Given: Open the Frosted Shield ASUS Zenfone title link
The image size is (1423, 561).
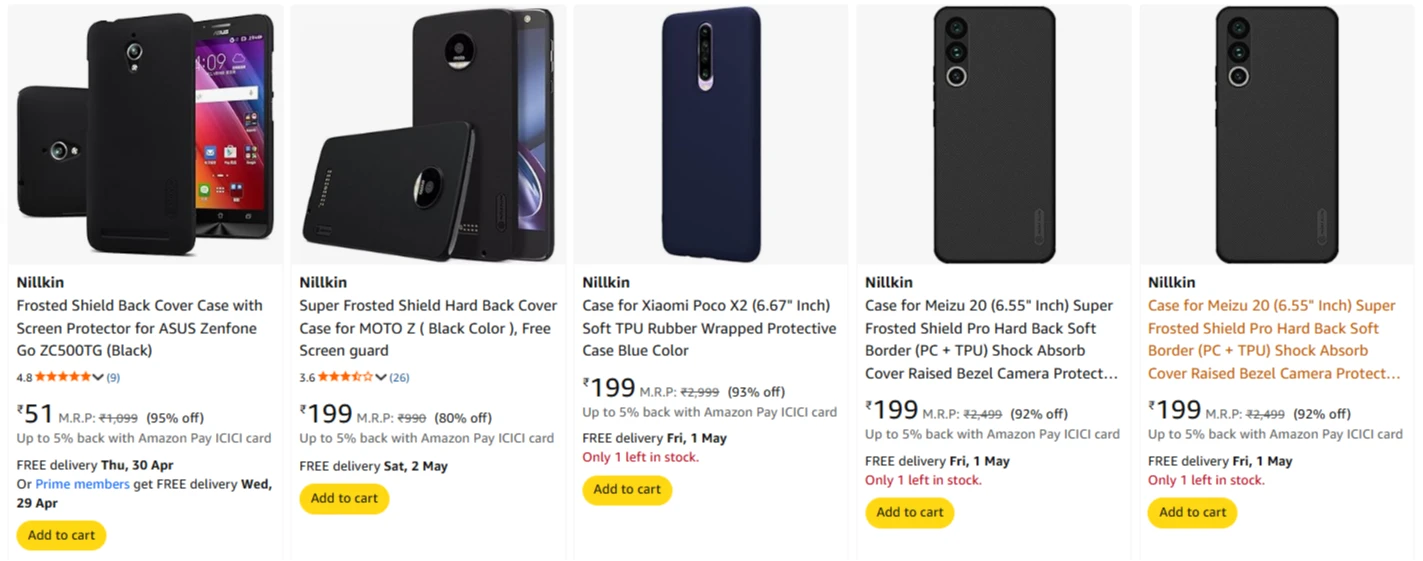Looking at the screenshot, I should [x=140, y=328].
